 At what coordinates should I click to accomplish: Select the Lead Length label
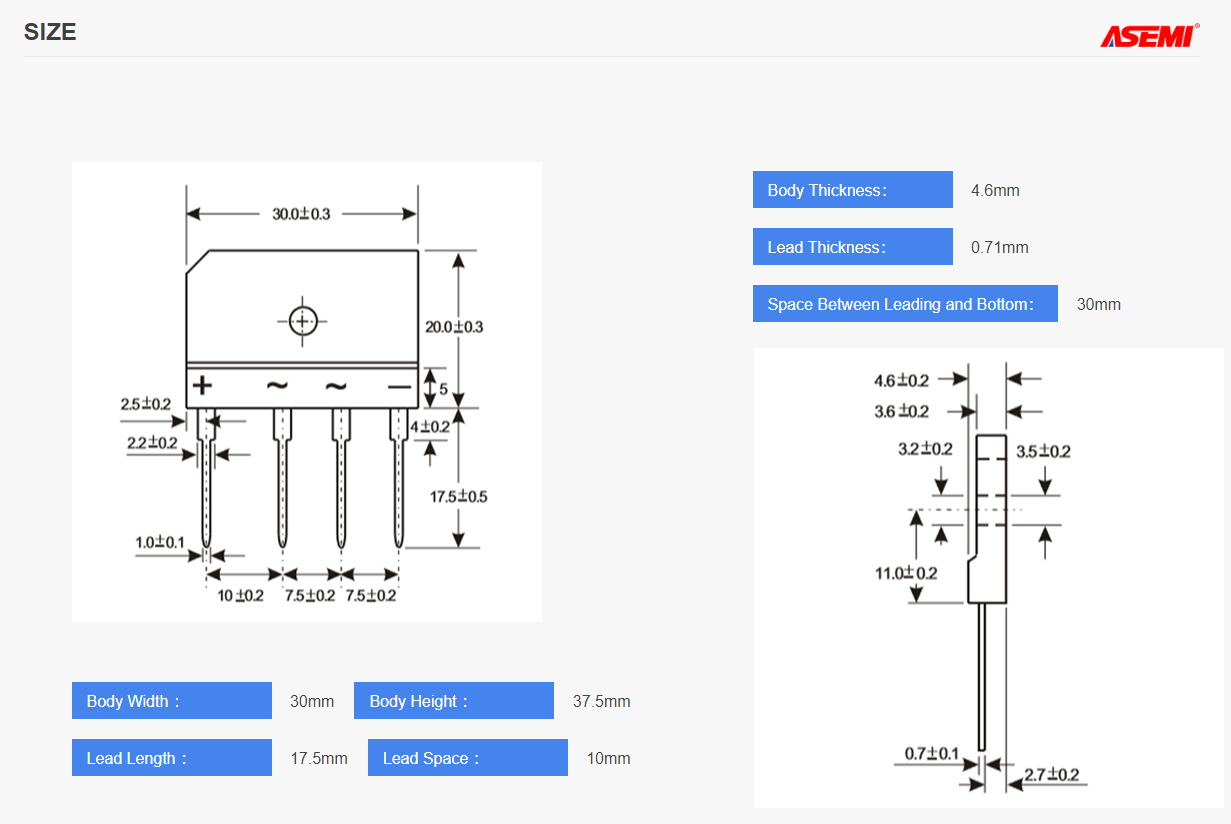[x=172, y=758]
